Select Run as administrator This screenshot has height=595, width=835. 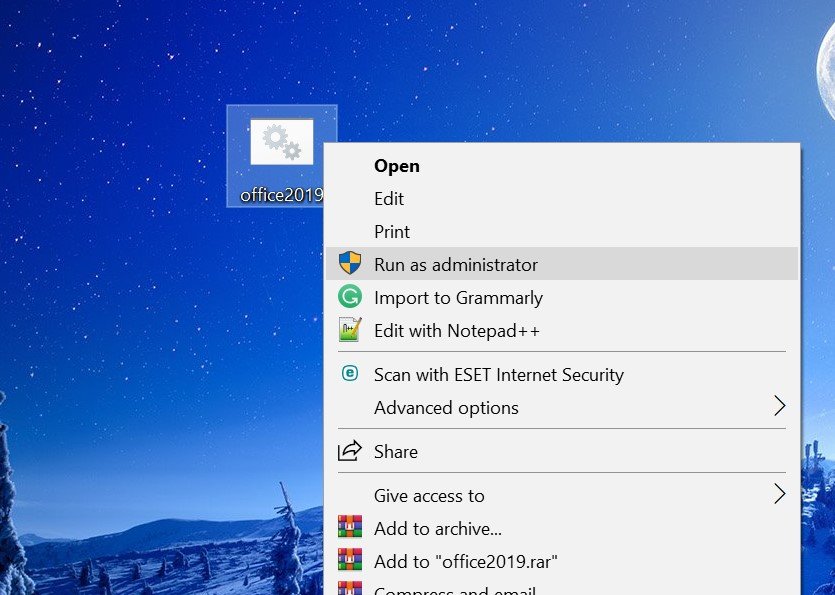tap(562, 264)
